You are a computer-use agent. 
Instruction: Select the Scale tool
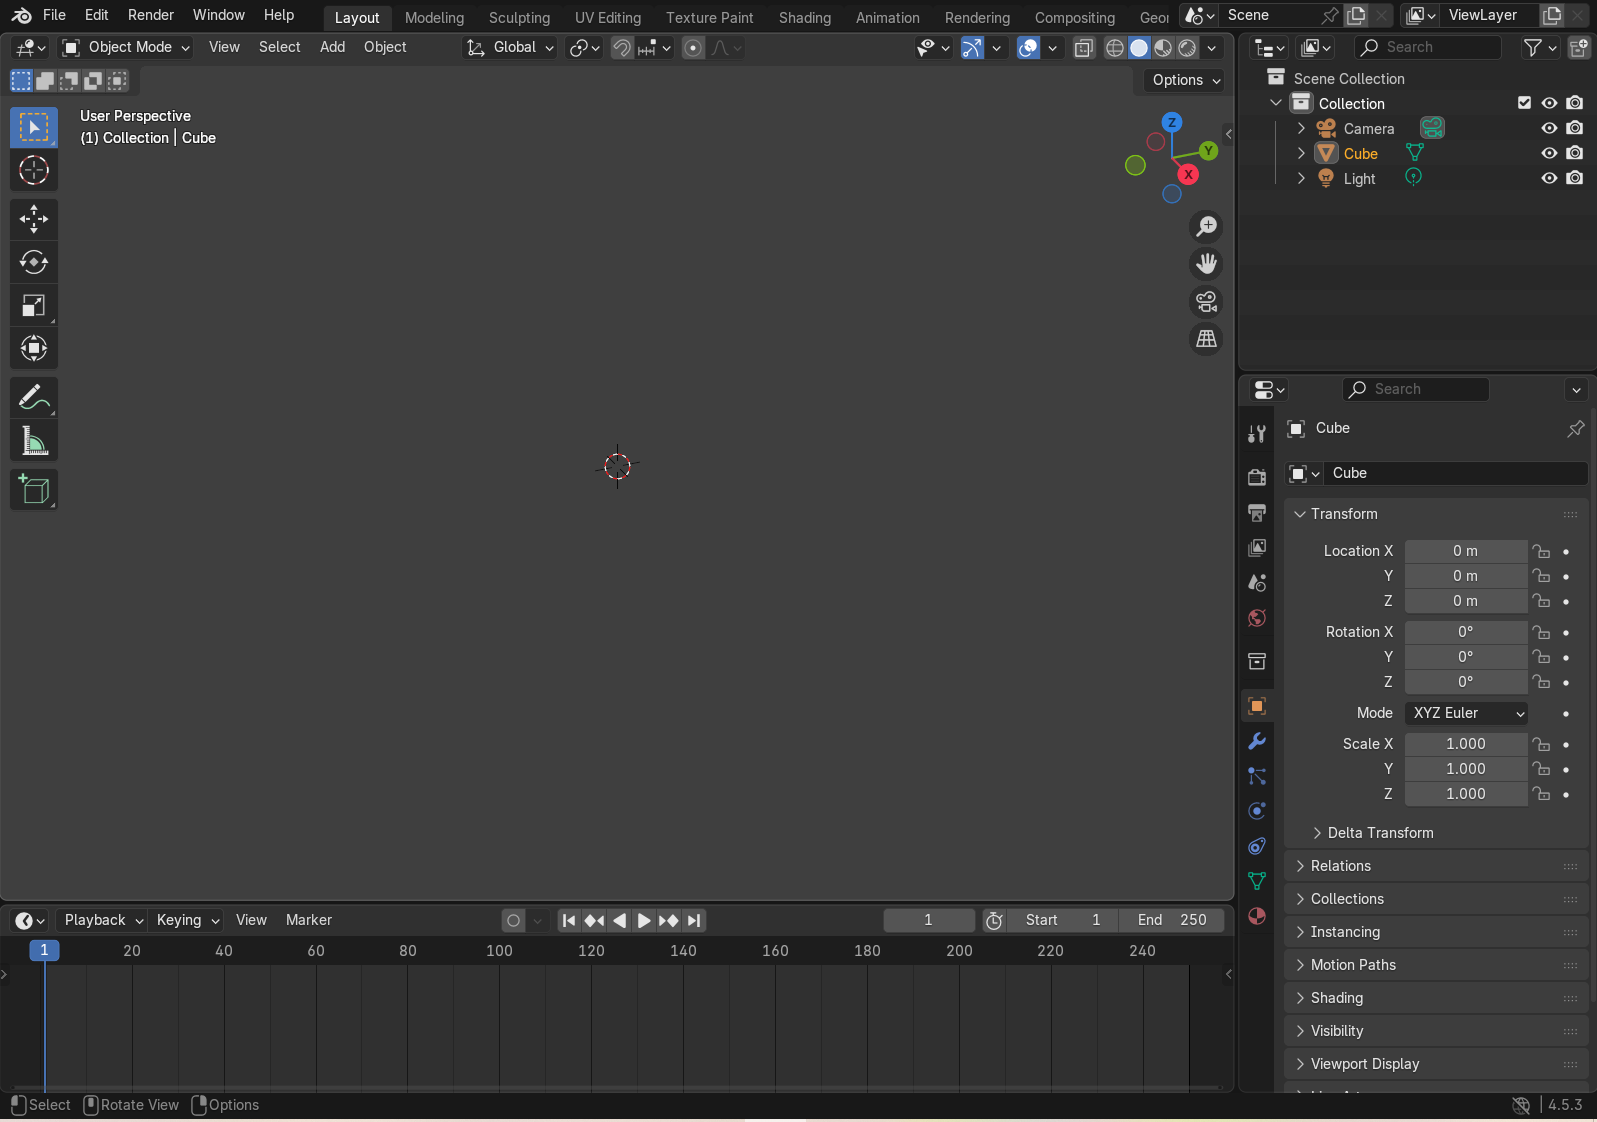(34, 305)
